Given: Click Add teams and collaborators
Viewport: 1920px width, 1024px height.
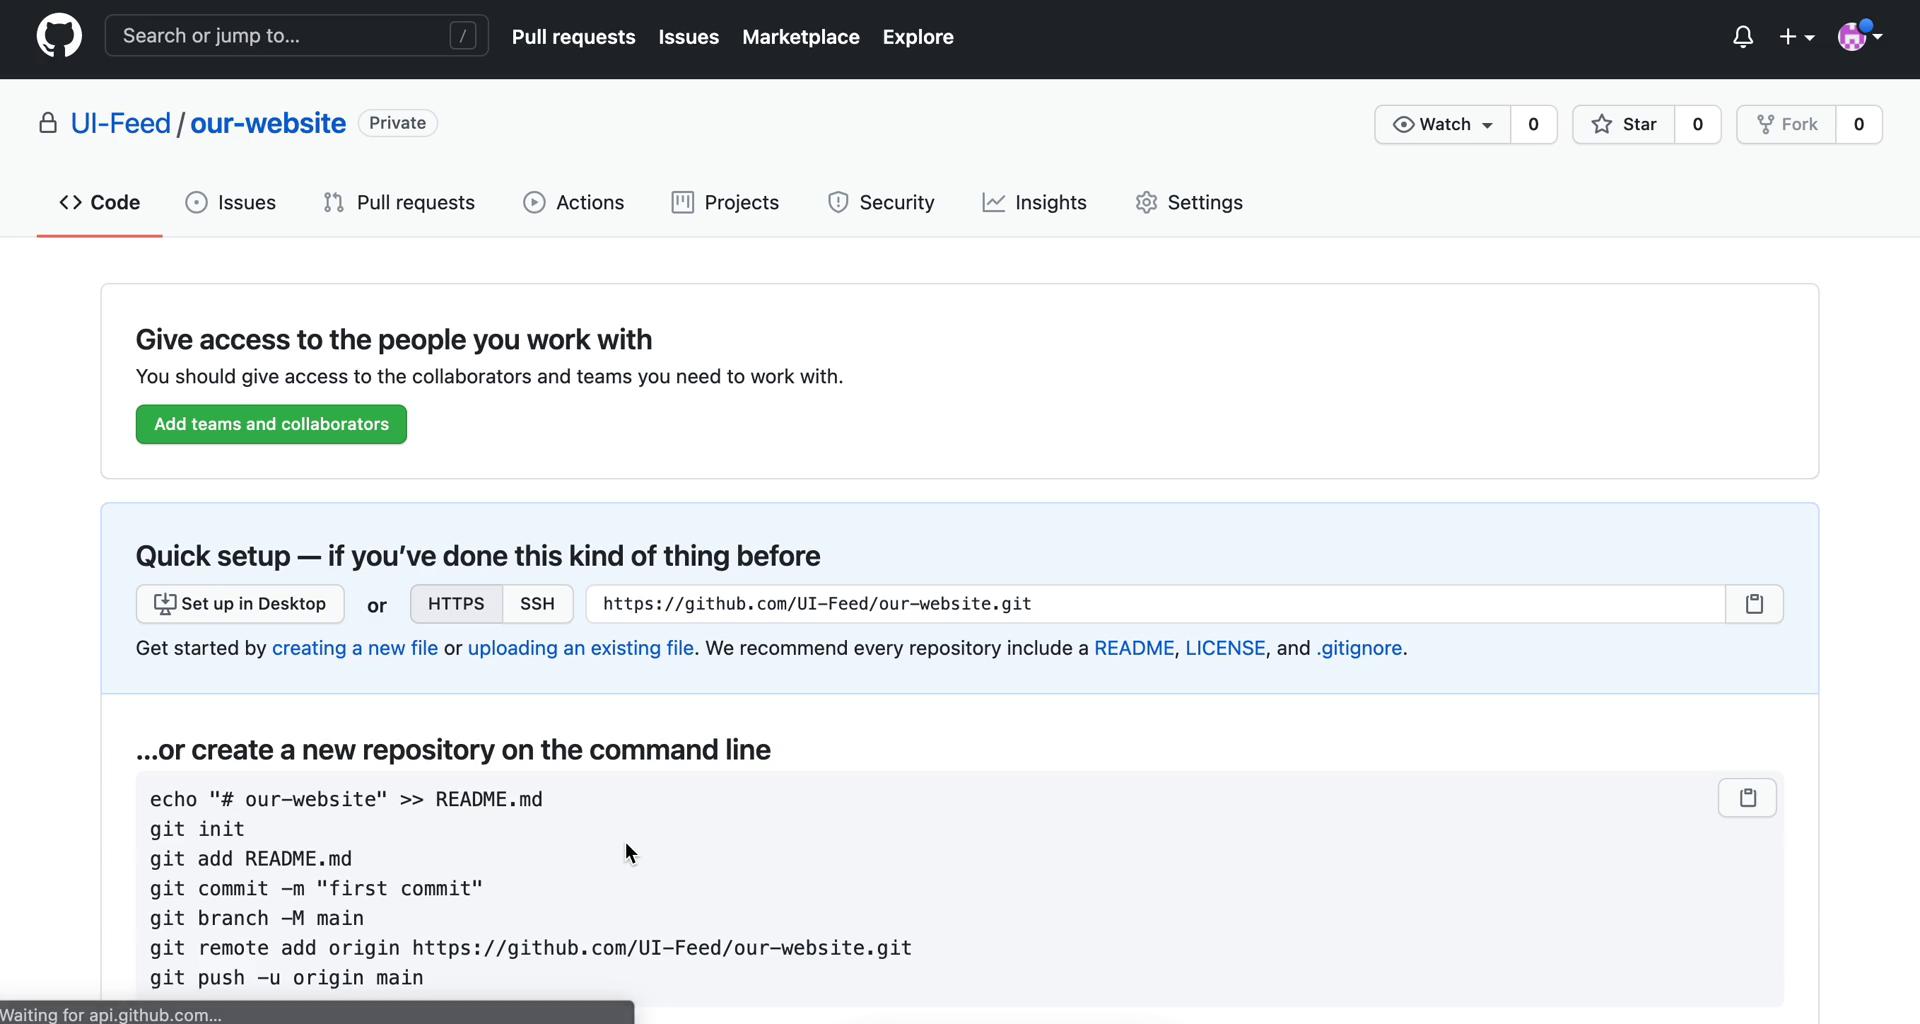Looking at the screenshot, I should pyautogui.click(x=271, y=424).
